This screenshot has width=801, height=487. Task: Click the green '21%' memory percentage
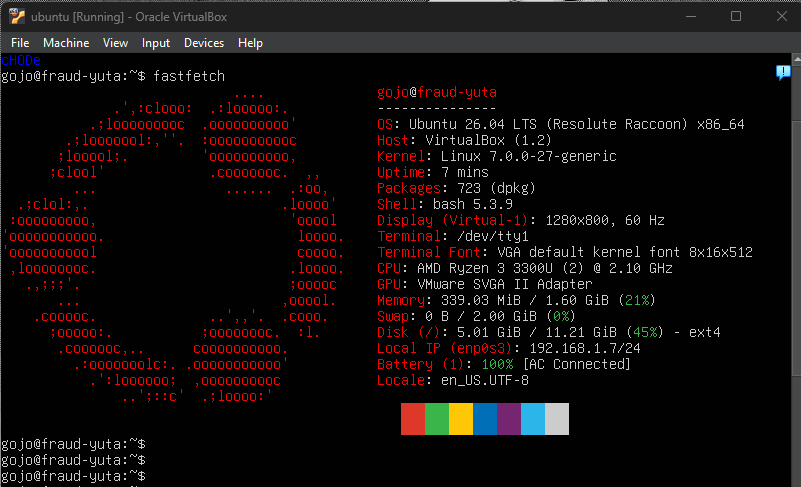(x=637, y=300)
